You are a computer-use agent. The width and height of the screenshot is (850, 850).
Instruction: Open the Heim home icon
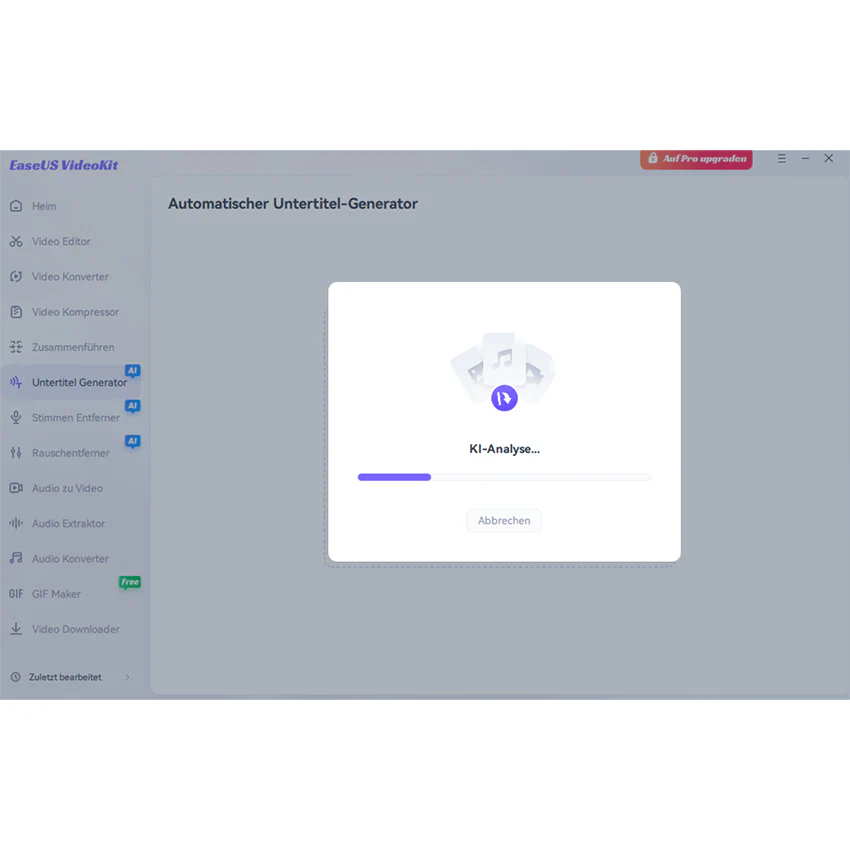(x=16, y=206)
